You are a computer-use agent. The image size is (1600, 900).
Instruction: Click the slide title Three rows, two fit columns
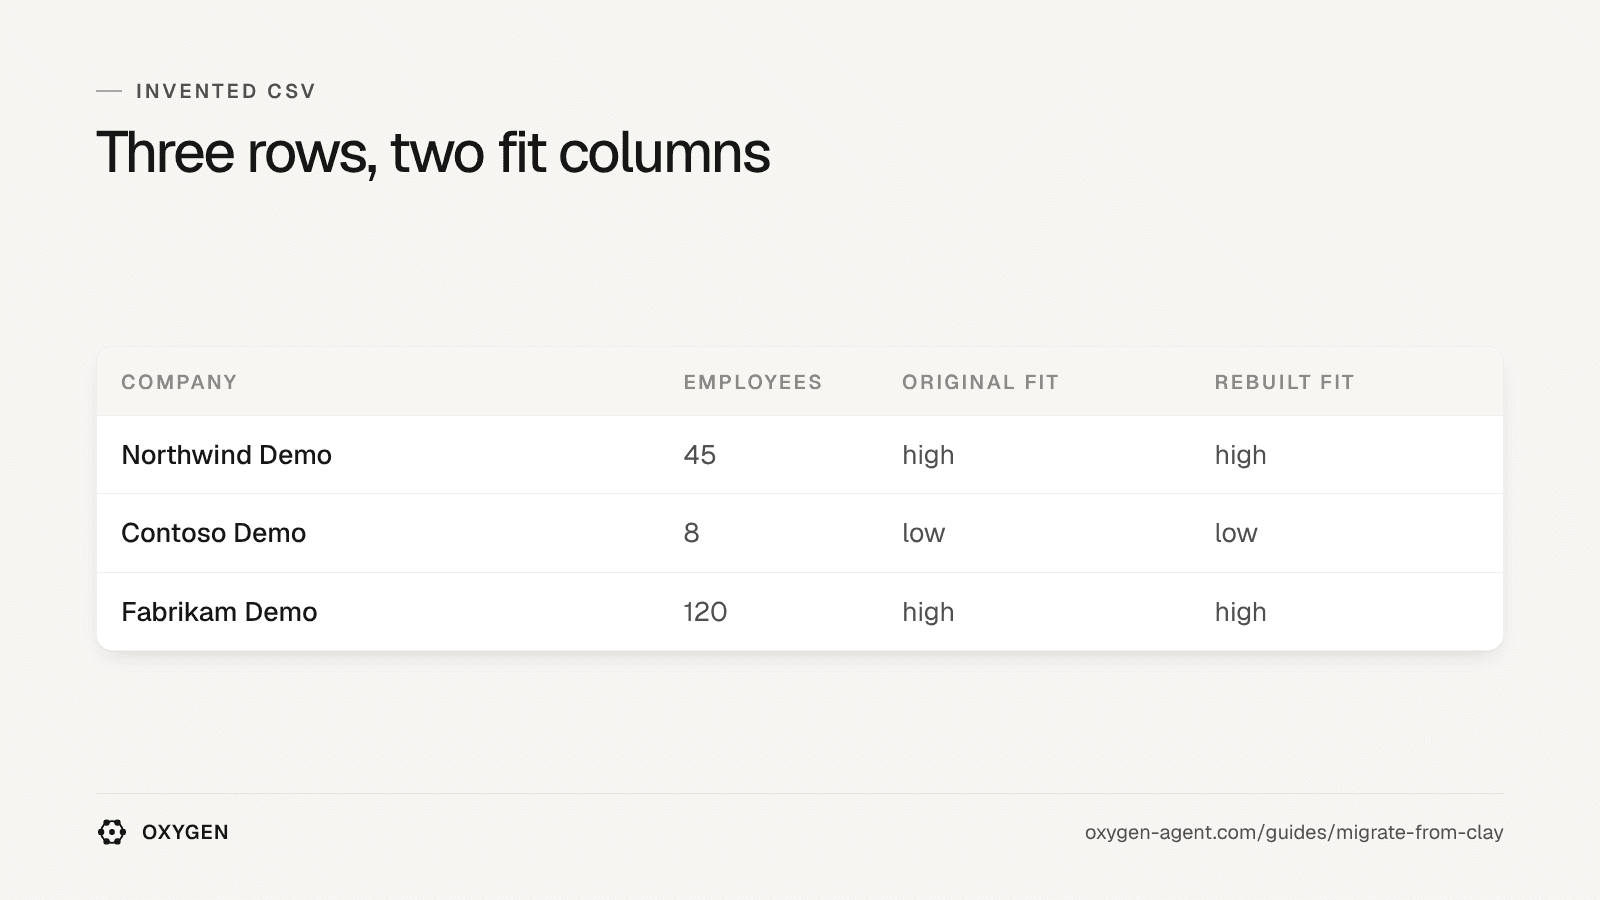[433, 153]
